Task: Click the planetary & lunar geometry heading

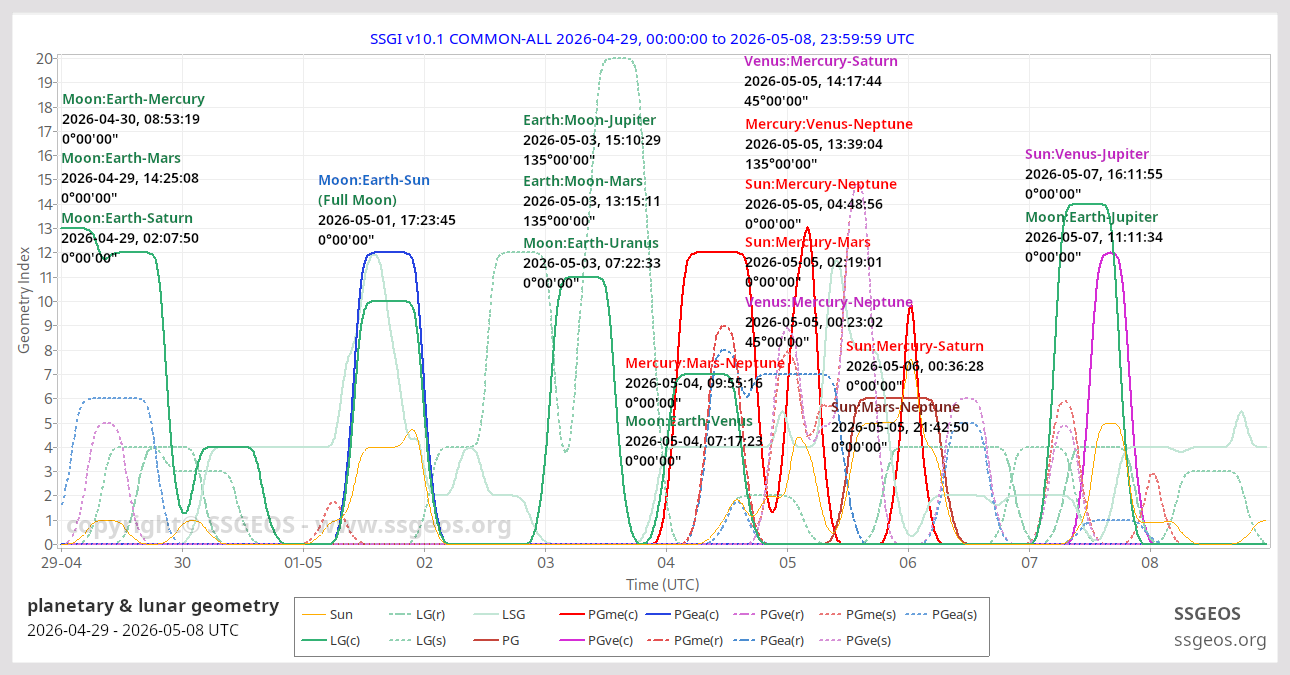Action: coord(153,606)
